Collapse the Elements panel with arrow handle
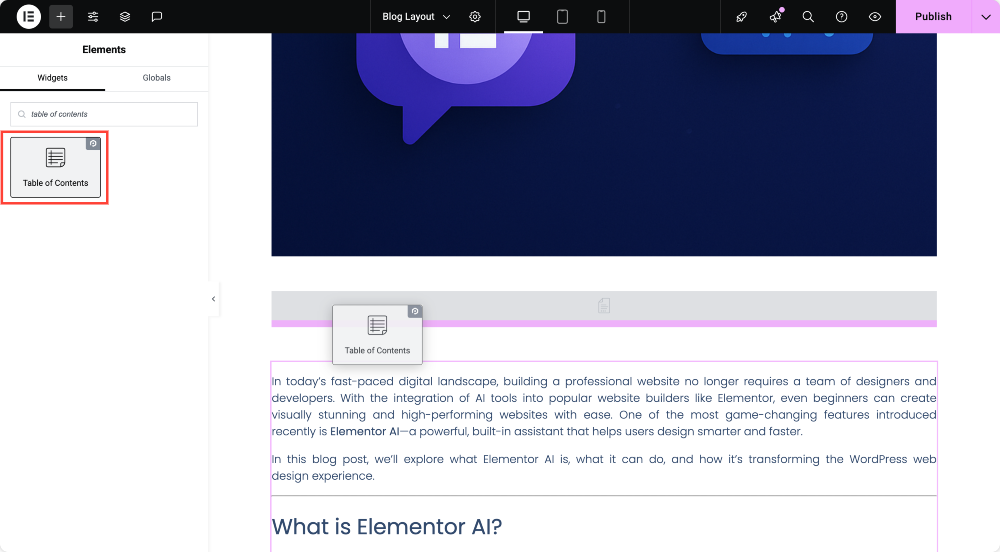Viewport: 1000px width, 552px height. 213,298
